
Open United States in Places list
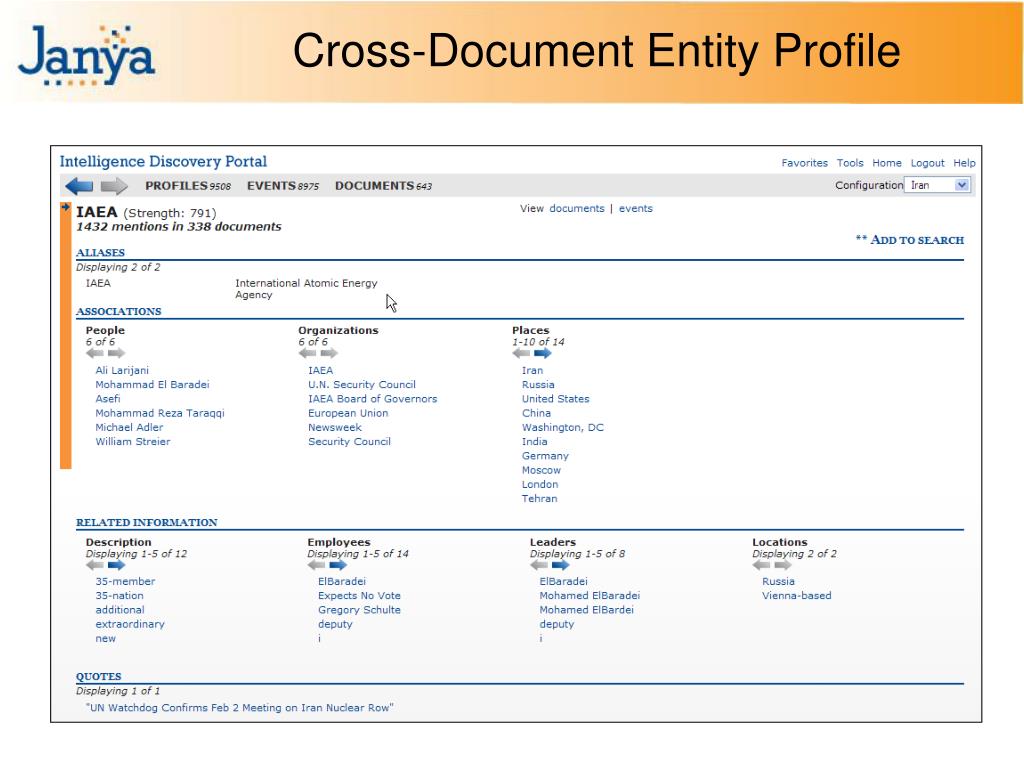click(x=556, y=399)
